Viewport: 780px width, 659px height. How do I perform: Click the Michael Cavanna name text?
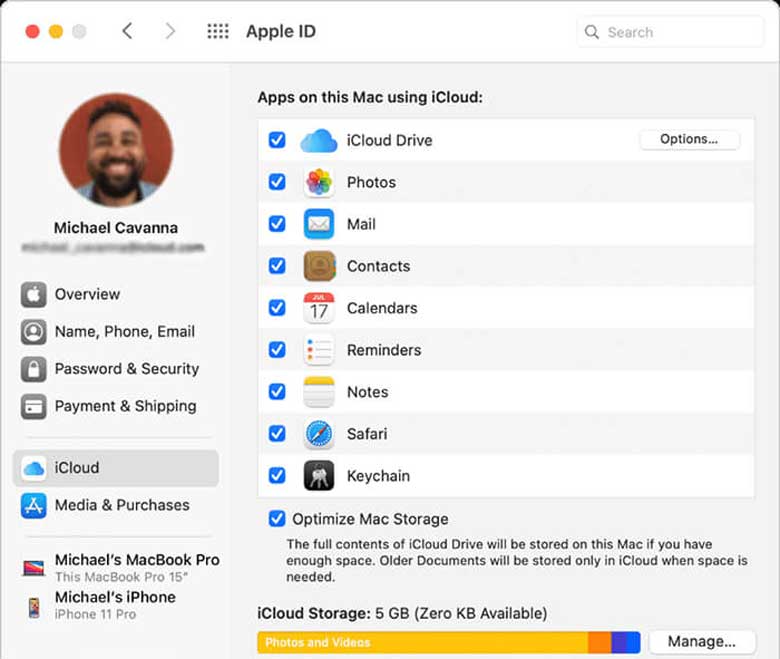coord(116,228)
